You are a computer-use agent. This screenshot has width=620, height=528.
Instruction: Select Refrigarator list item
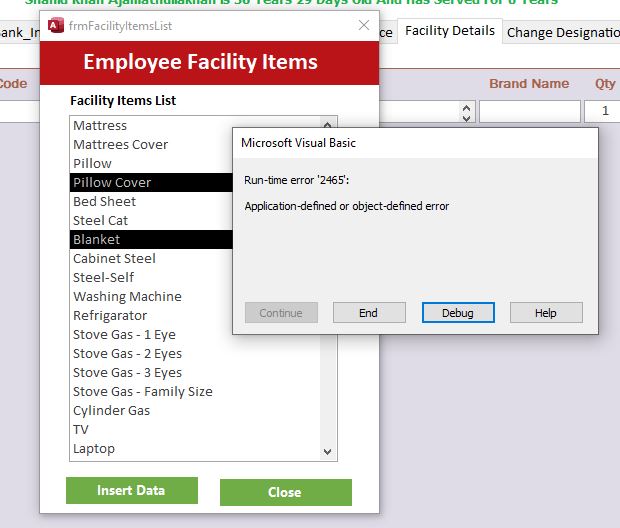point(150,315)
